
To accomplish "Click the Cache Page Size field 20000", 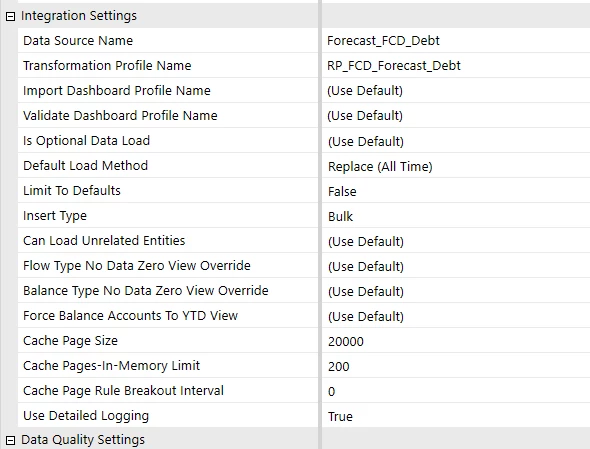I will 456,341.
